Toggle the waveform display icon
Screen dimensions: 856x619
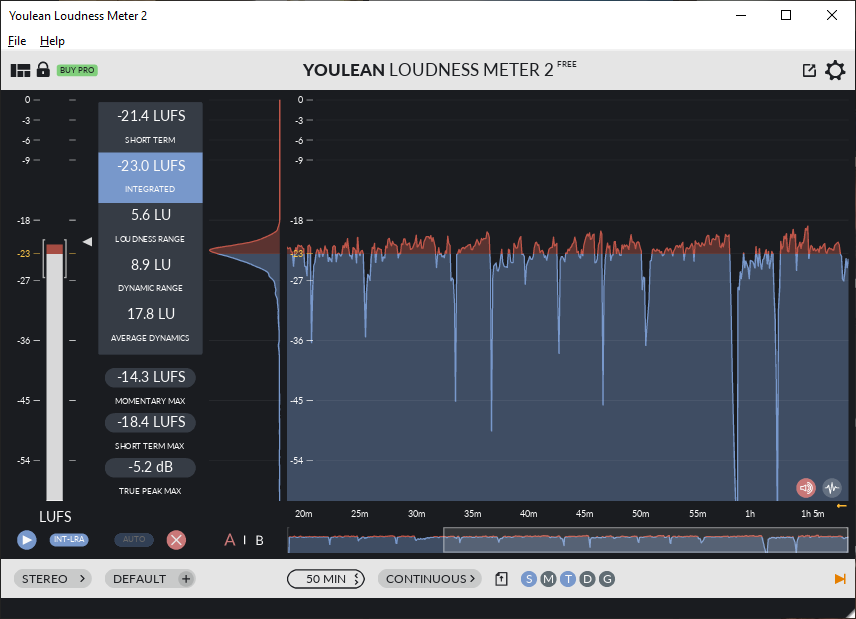pos(832,487)
